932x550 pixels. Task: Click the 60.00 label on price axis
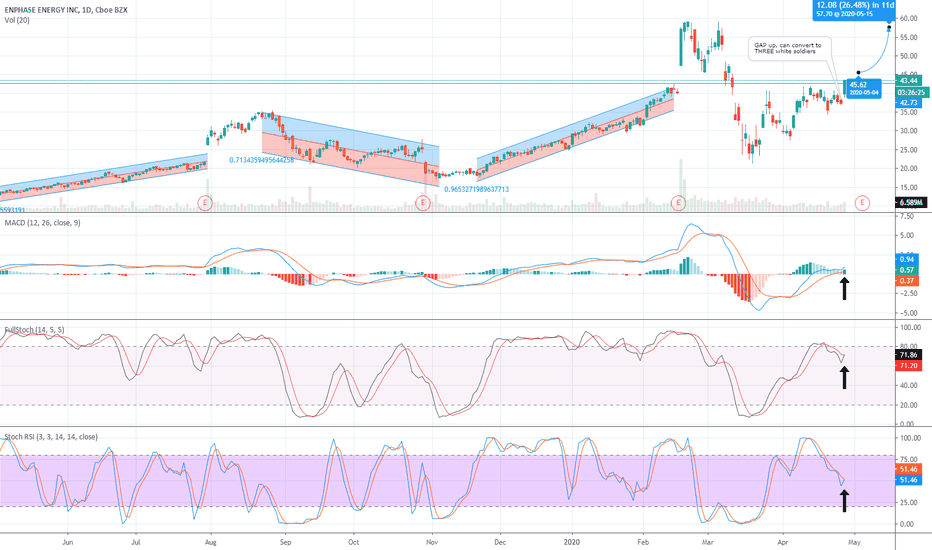pos(908,18)
